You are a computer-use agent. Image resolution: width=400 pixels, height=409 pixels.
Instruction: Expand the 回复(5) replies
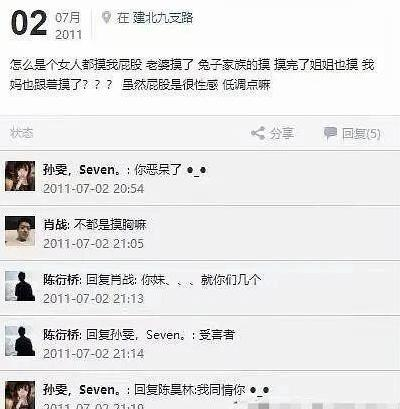tap(361, 134)
